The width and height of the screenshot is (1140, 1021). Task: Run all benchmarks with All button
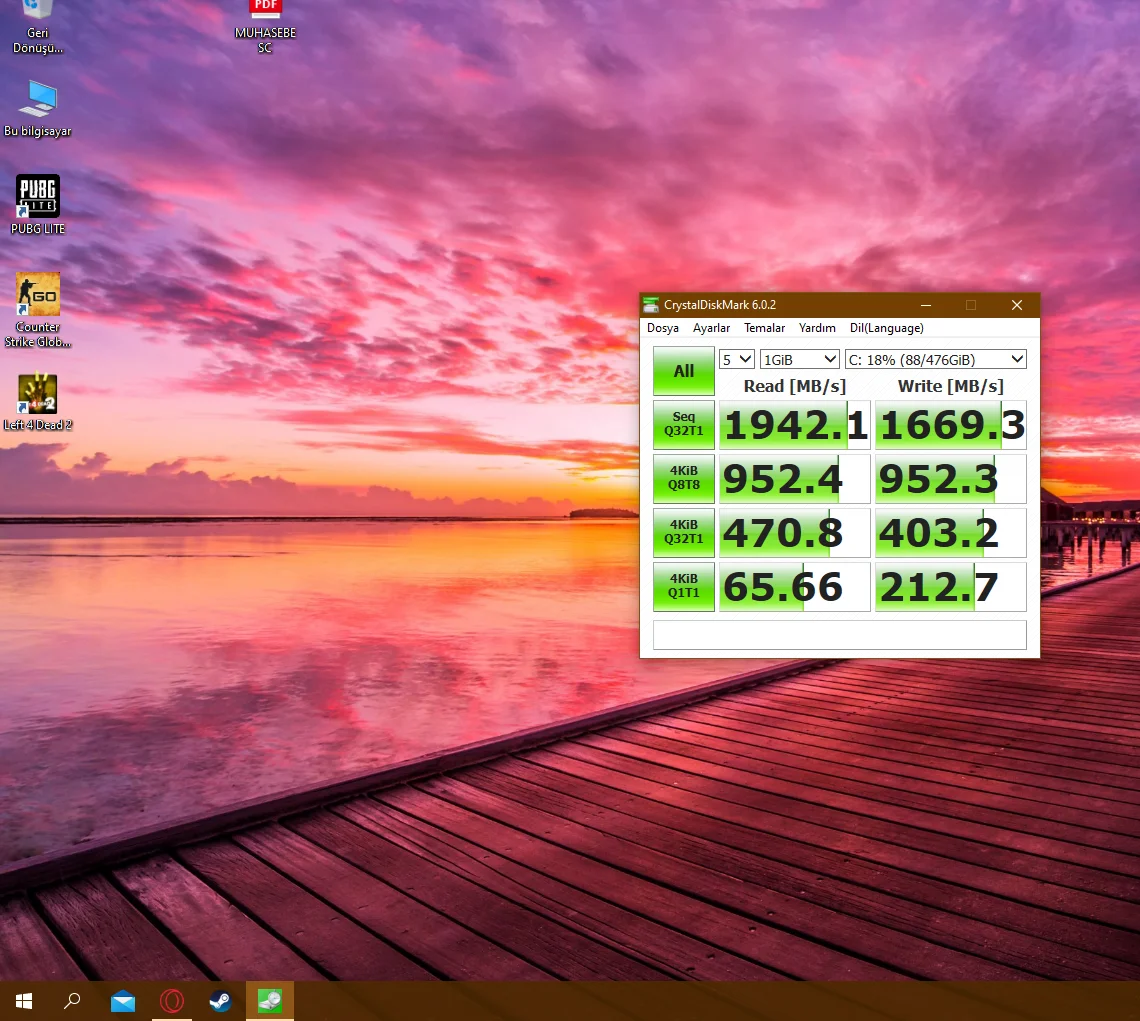[683, 371]
